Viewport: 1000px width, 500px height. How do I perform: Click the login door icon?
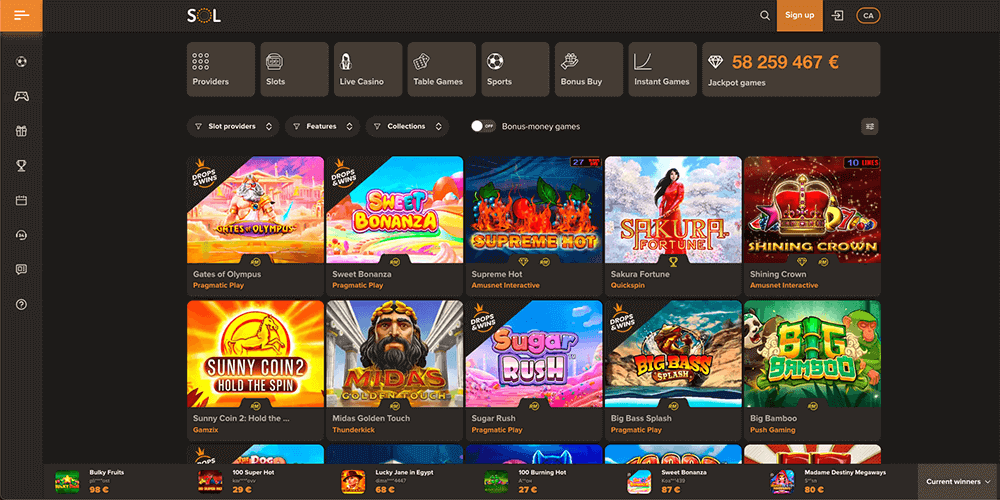pyautogui.click(x=837, y=15)
